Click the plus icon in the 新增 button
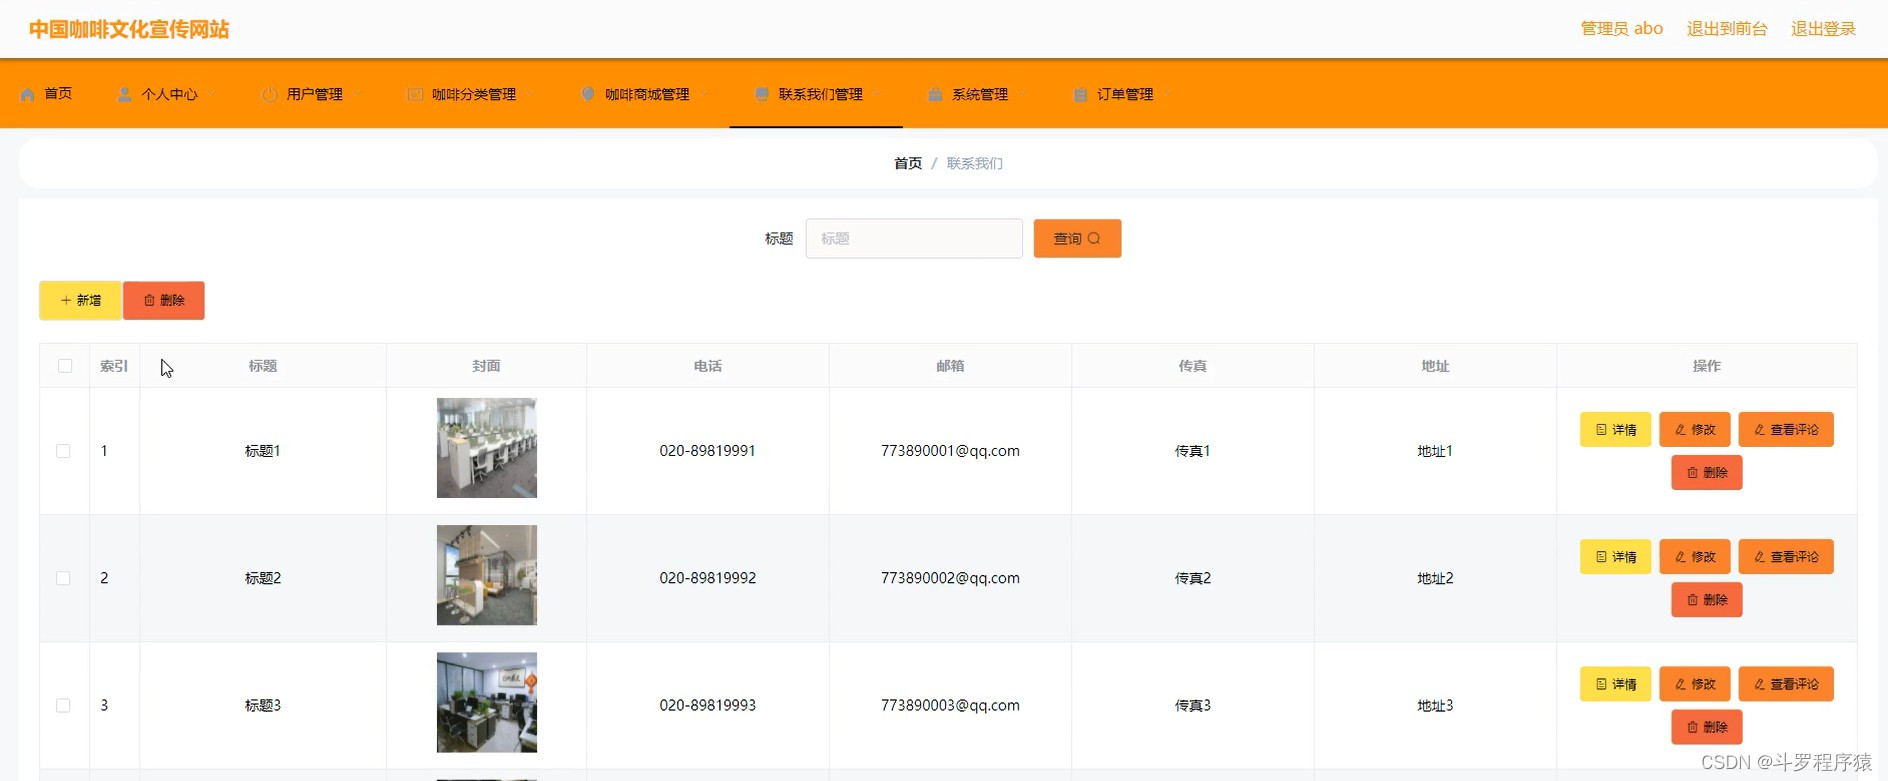Screen dimensions: 1888x781 coord(66,300)
